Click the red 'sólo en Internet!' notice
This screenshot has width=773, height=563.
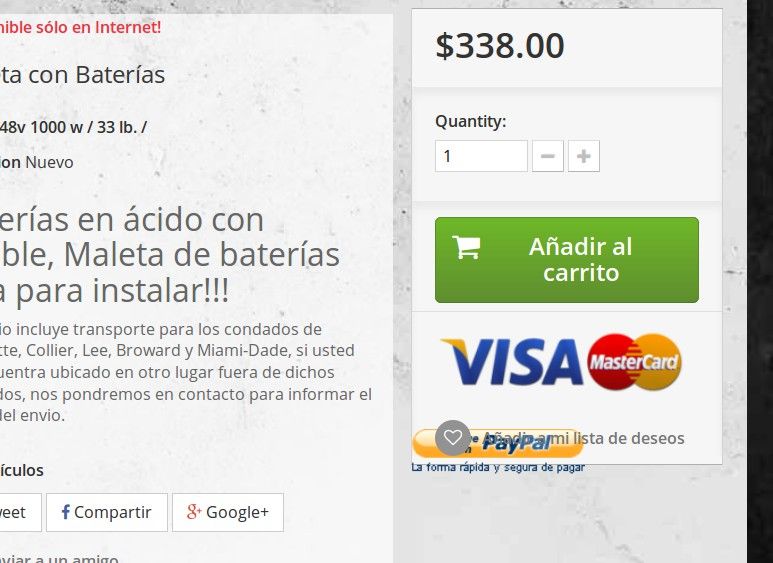[80, 27]
